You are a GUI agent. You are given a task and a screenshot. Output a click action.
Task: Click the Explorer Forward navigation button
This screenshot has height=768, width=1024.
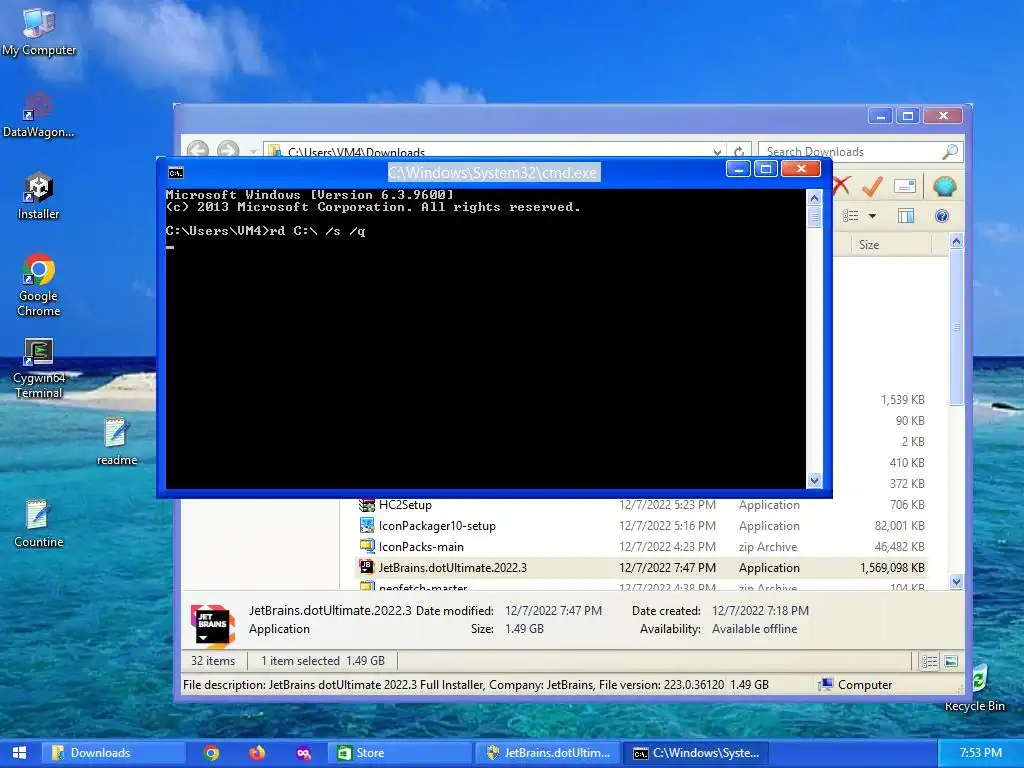point(228,151)
